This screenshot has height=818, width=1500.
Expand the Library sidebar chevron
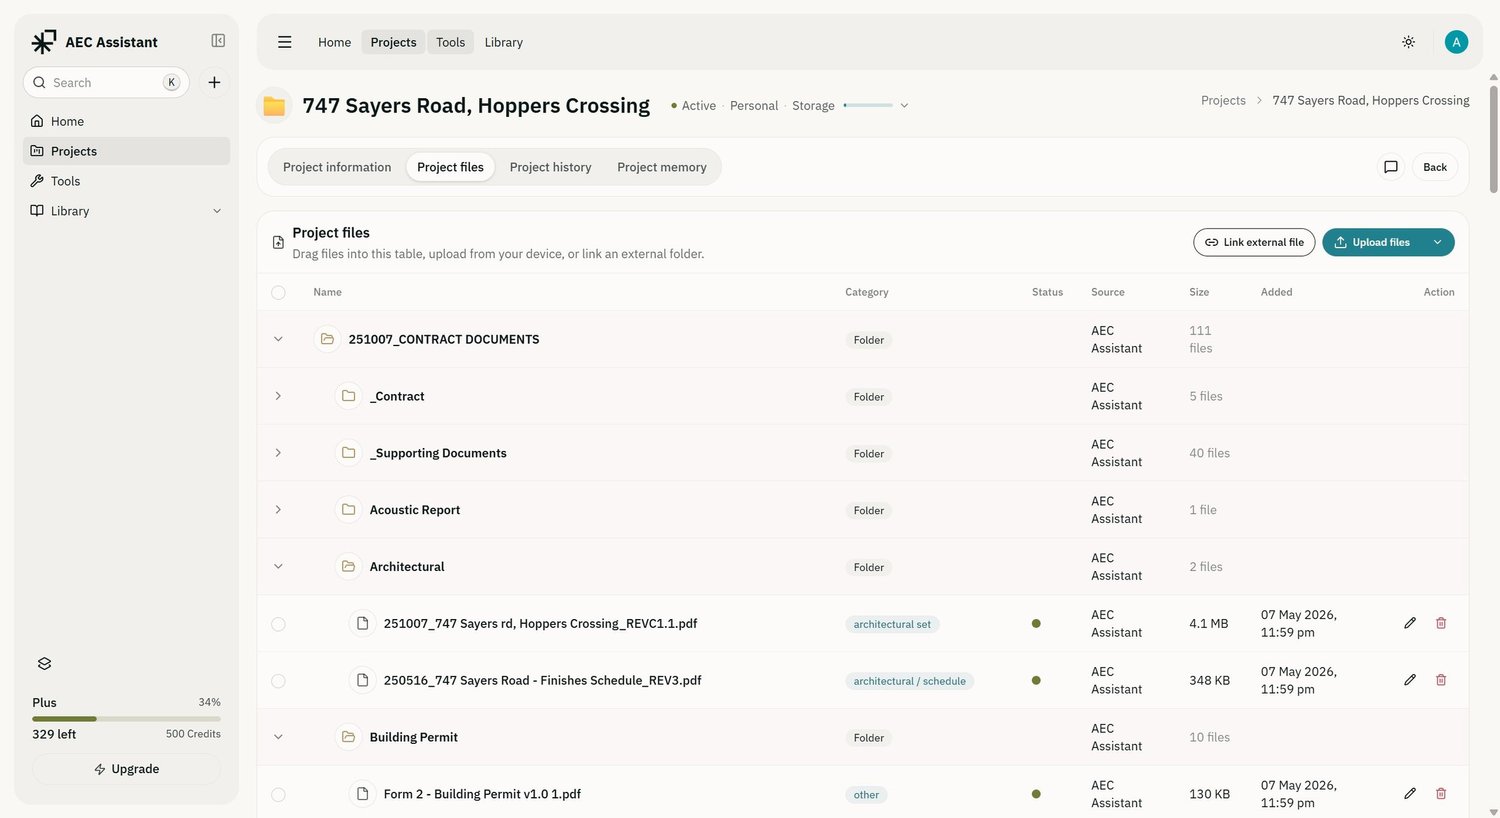pos(217,211)
